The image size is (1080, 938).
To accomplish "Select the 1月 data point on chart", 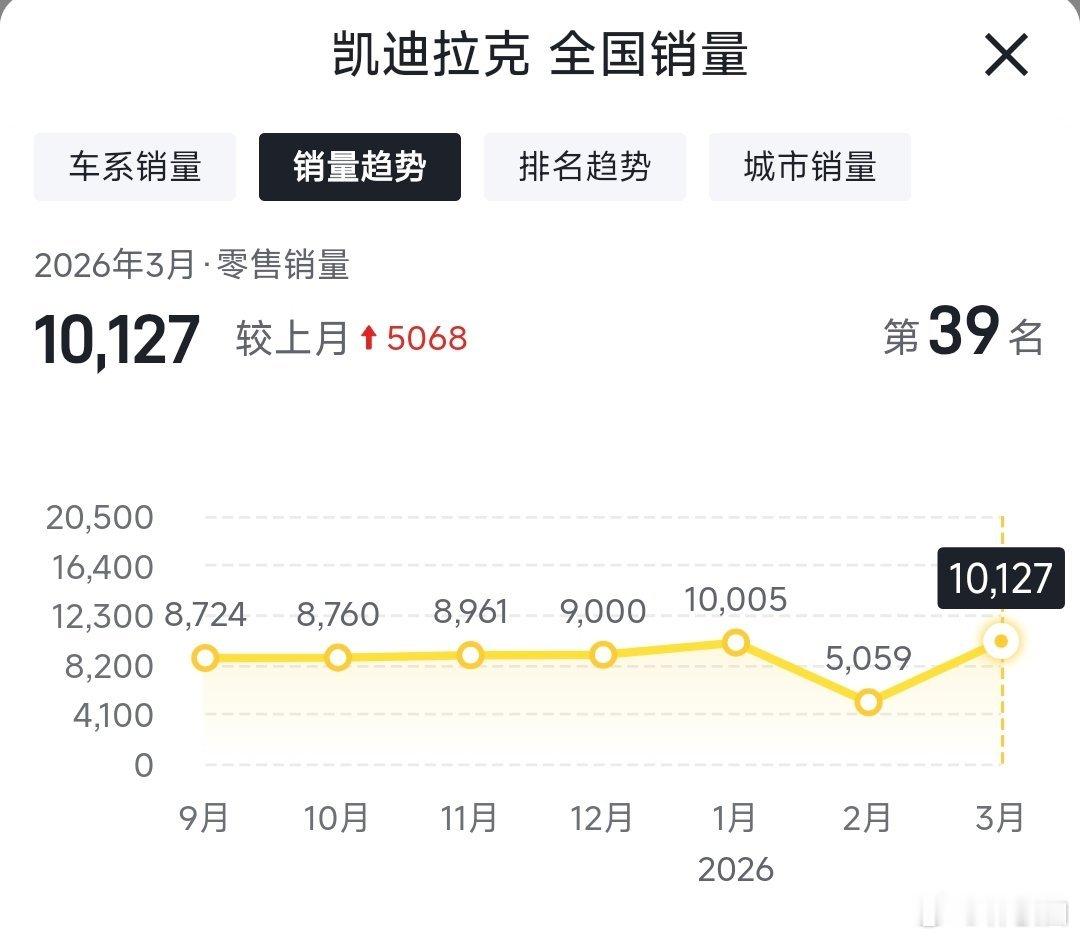I will 736,643.
